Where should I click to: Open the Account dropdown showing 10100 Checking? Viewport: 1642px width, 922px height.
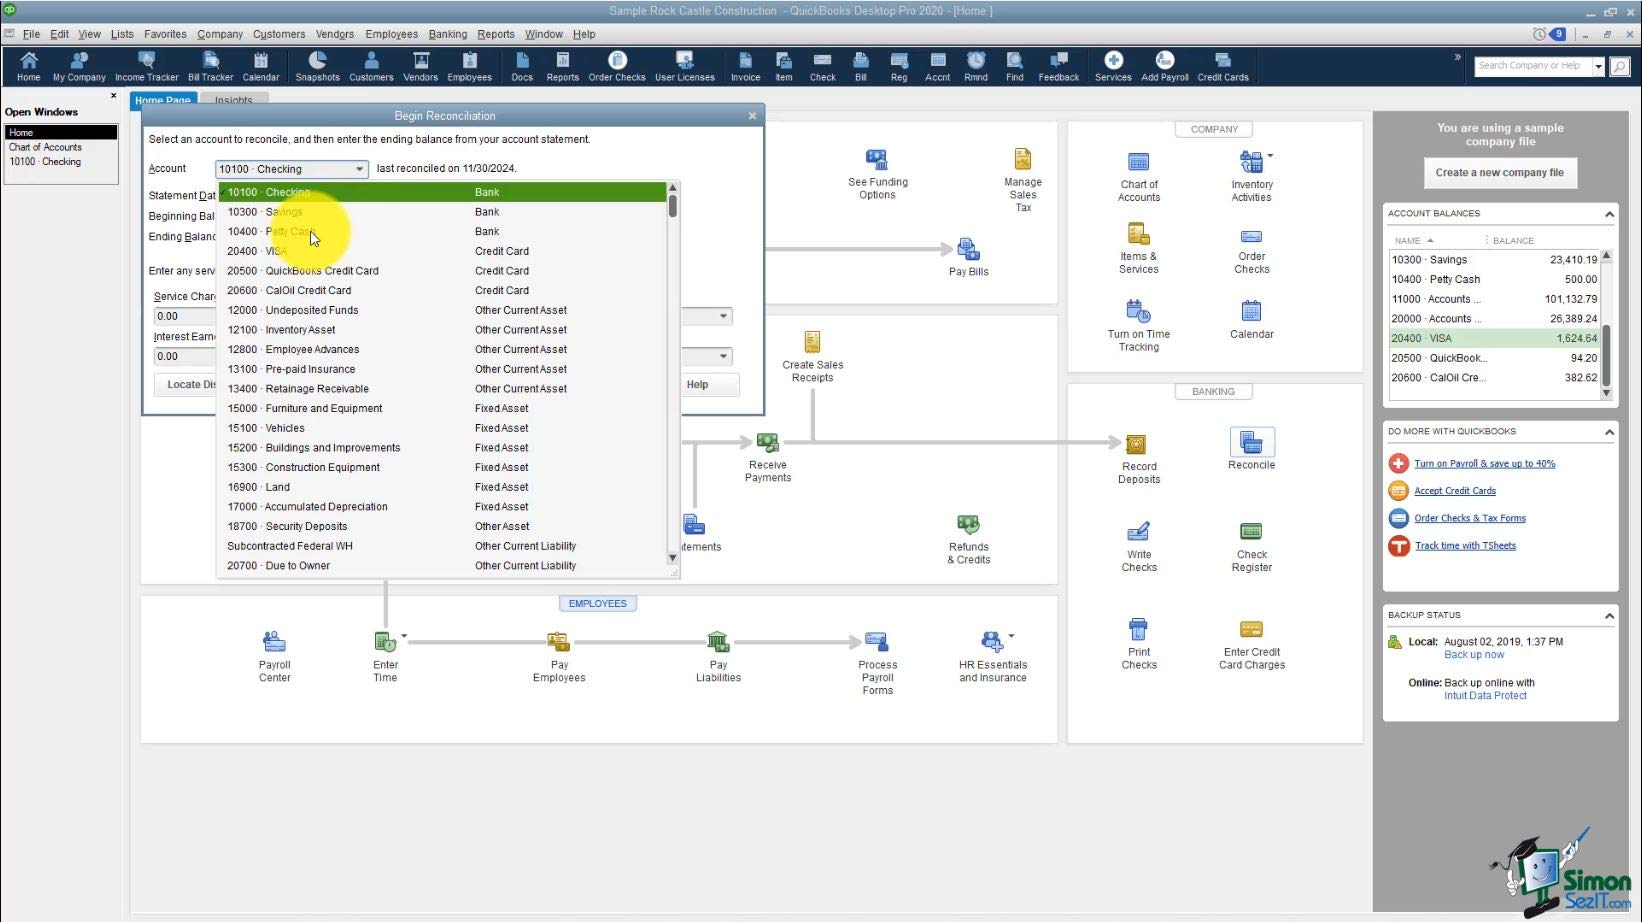pyautogui.click(x=291, y=169)
